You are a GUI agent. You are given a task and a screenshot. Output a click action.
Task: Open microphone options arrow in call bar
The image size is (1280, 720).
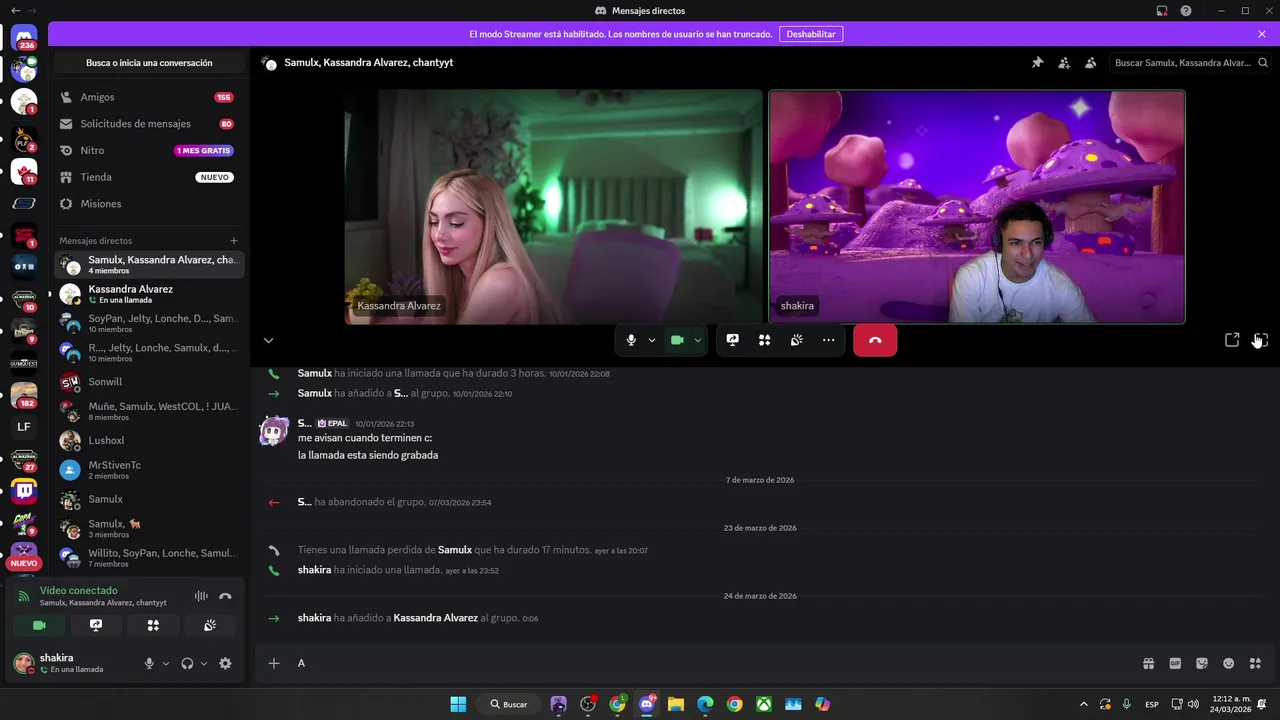(x=652, y=340)
